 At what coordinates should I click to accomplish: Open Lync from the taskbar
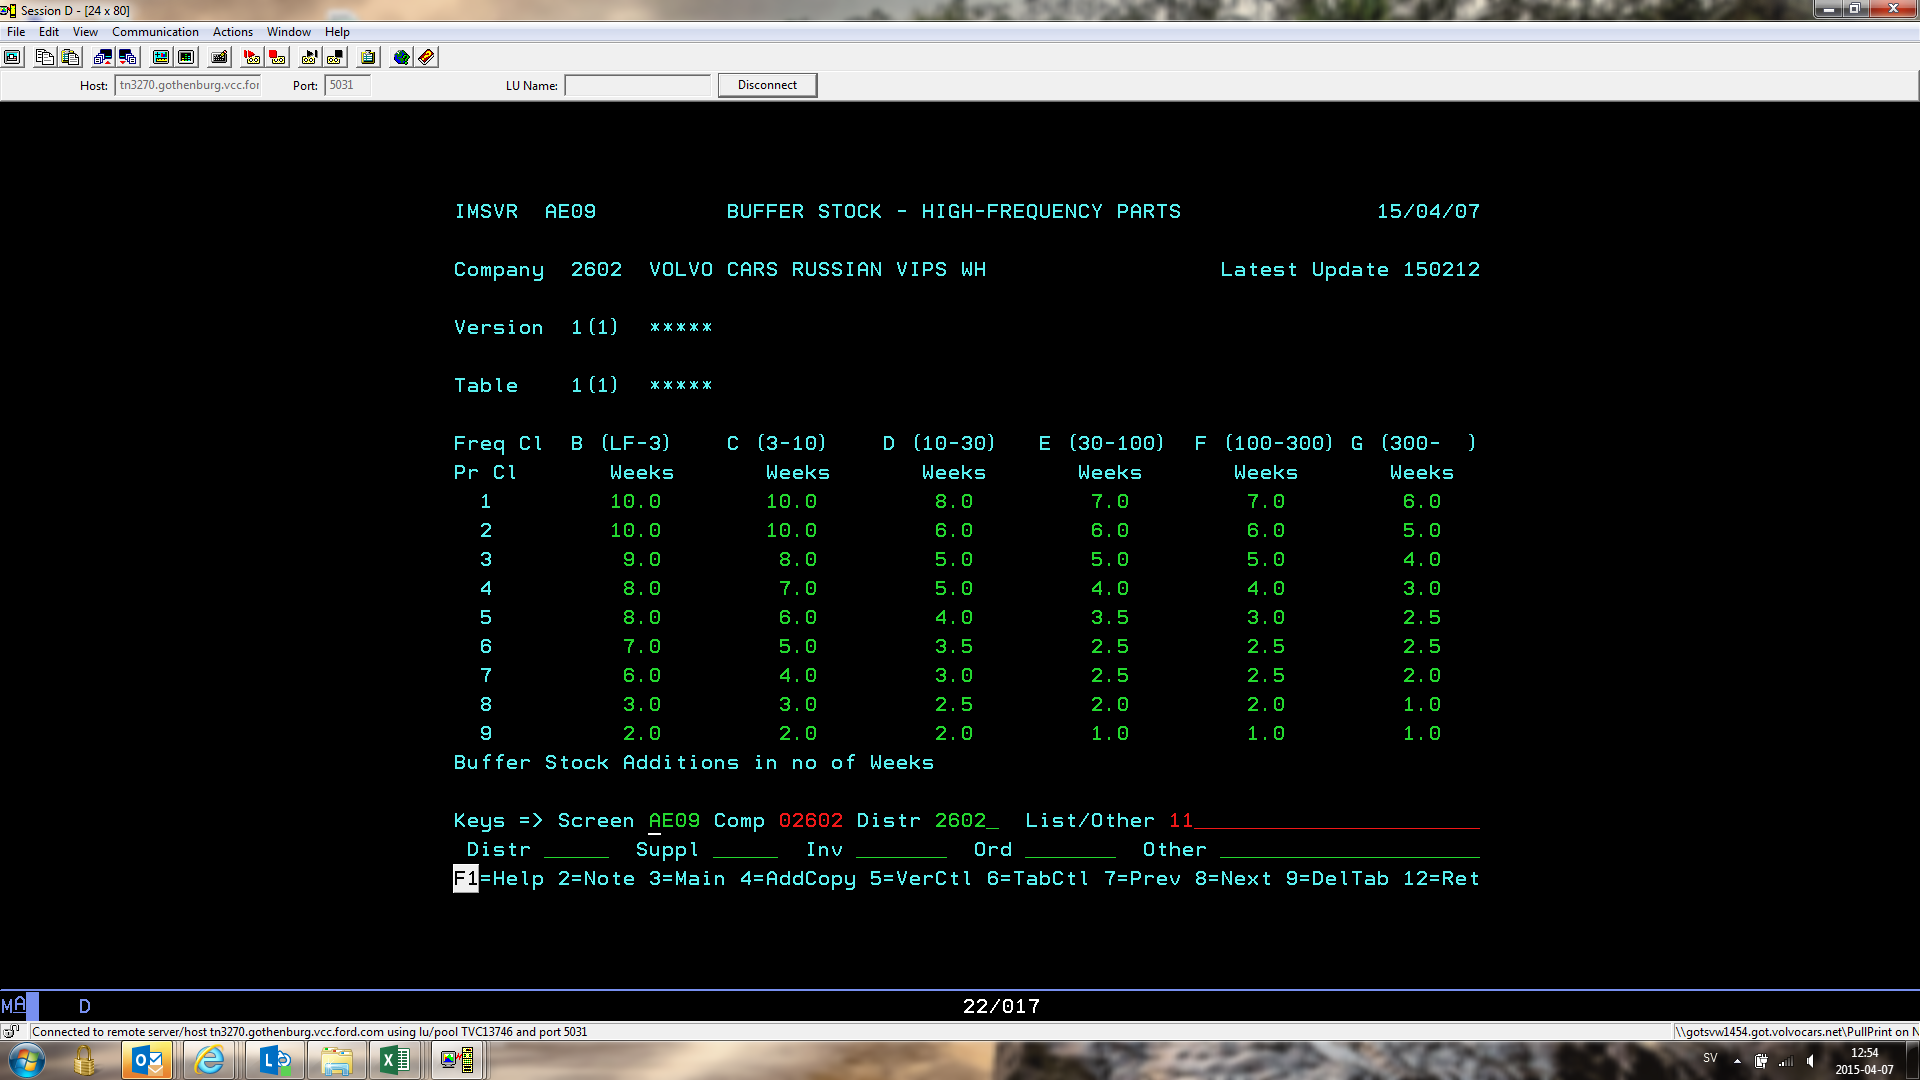(274, 1060)
